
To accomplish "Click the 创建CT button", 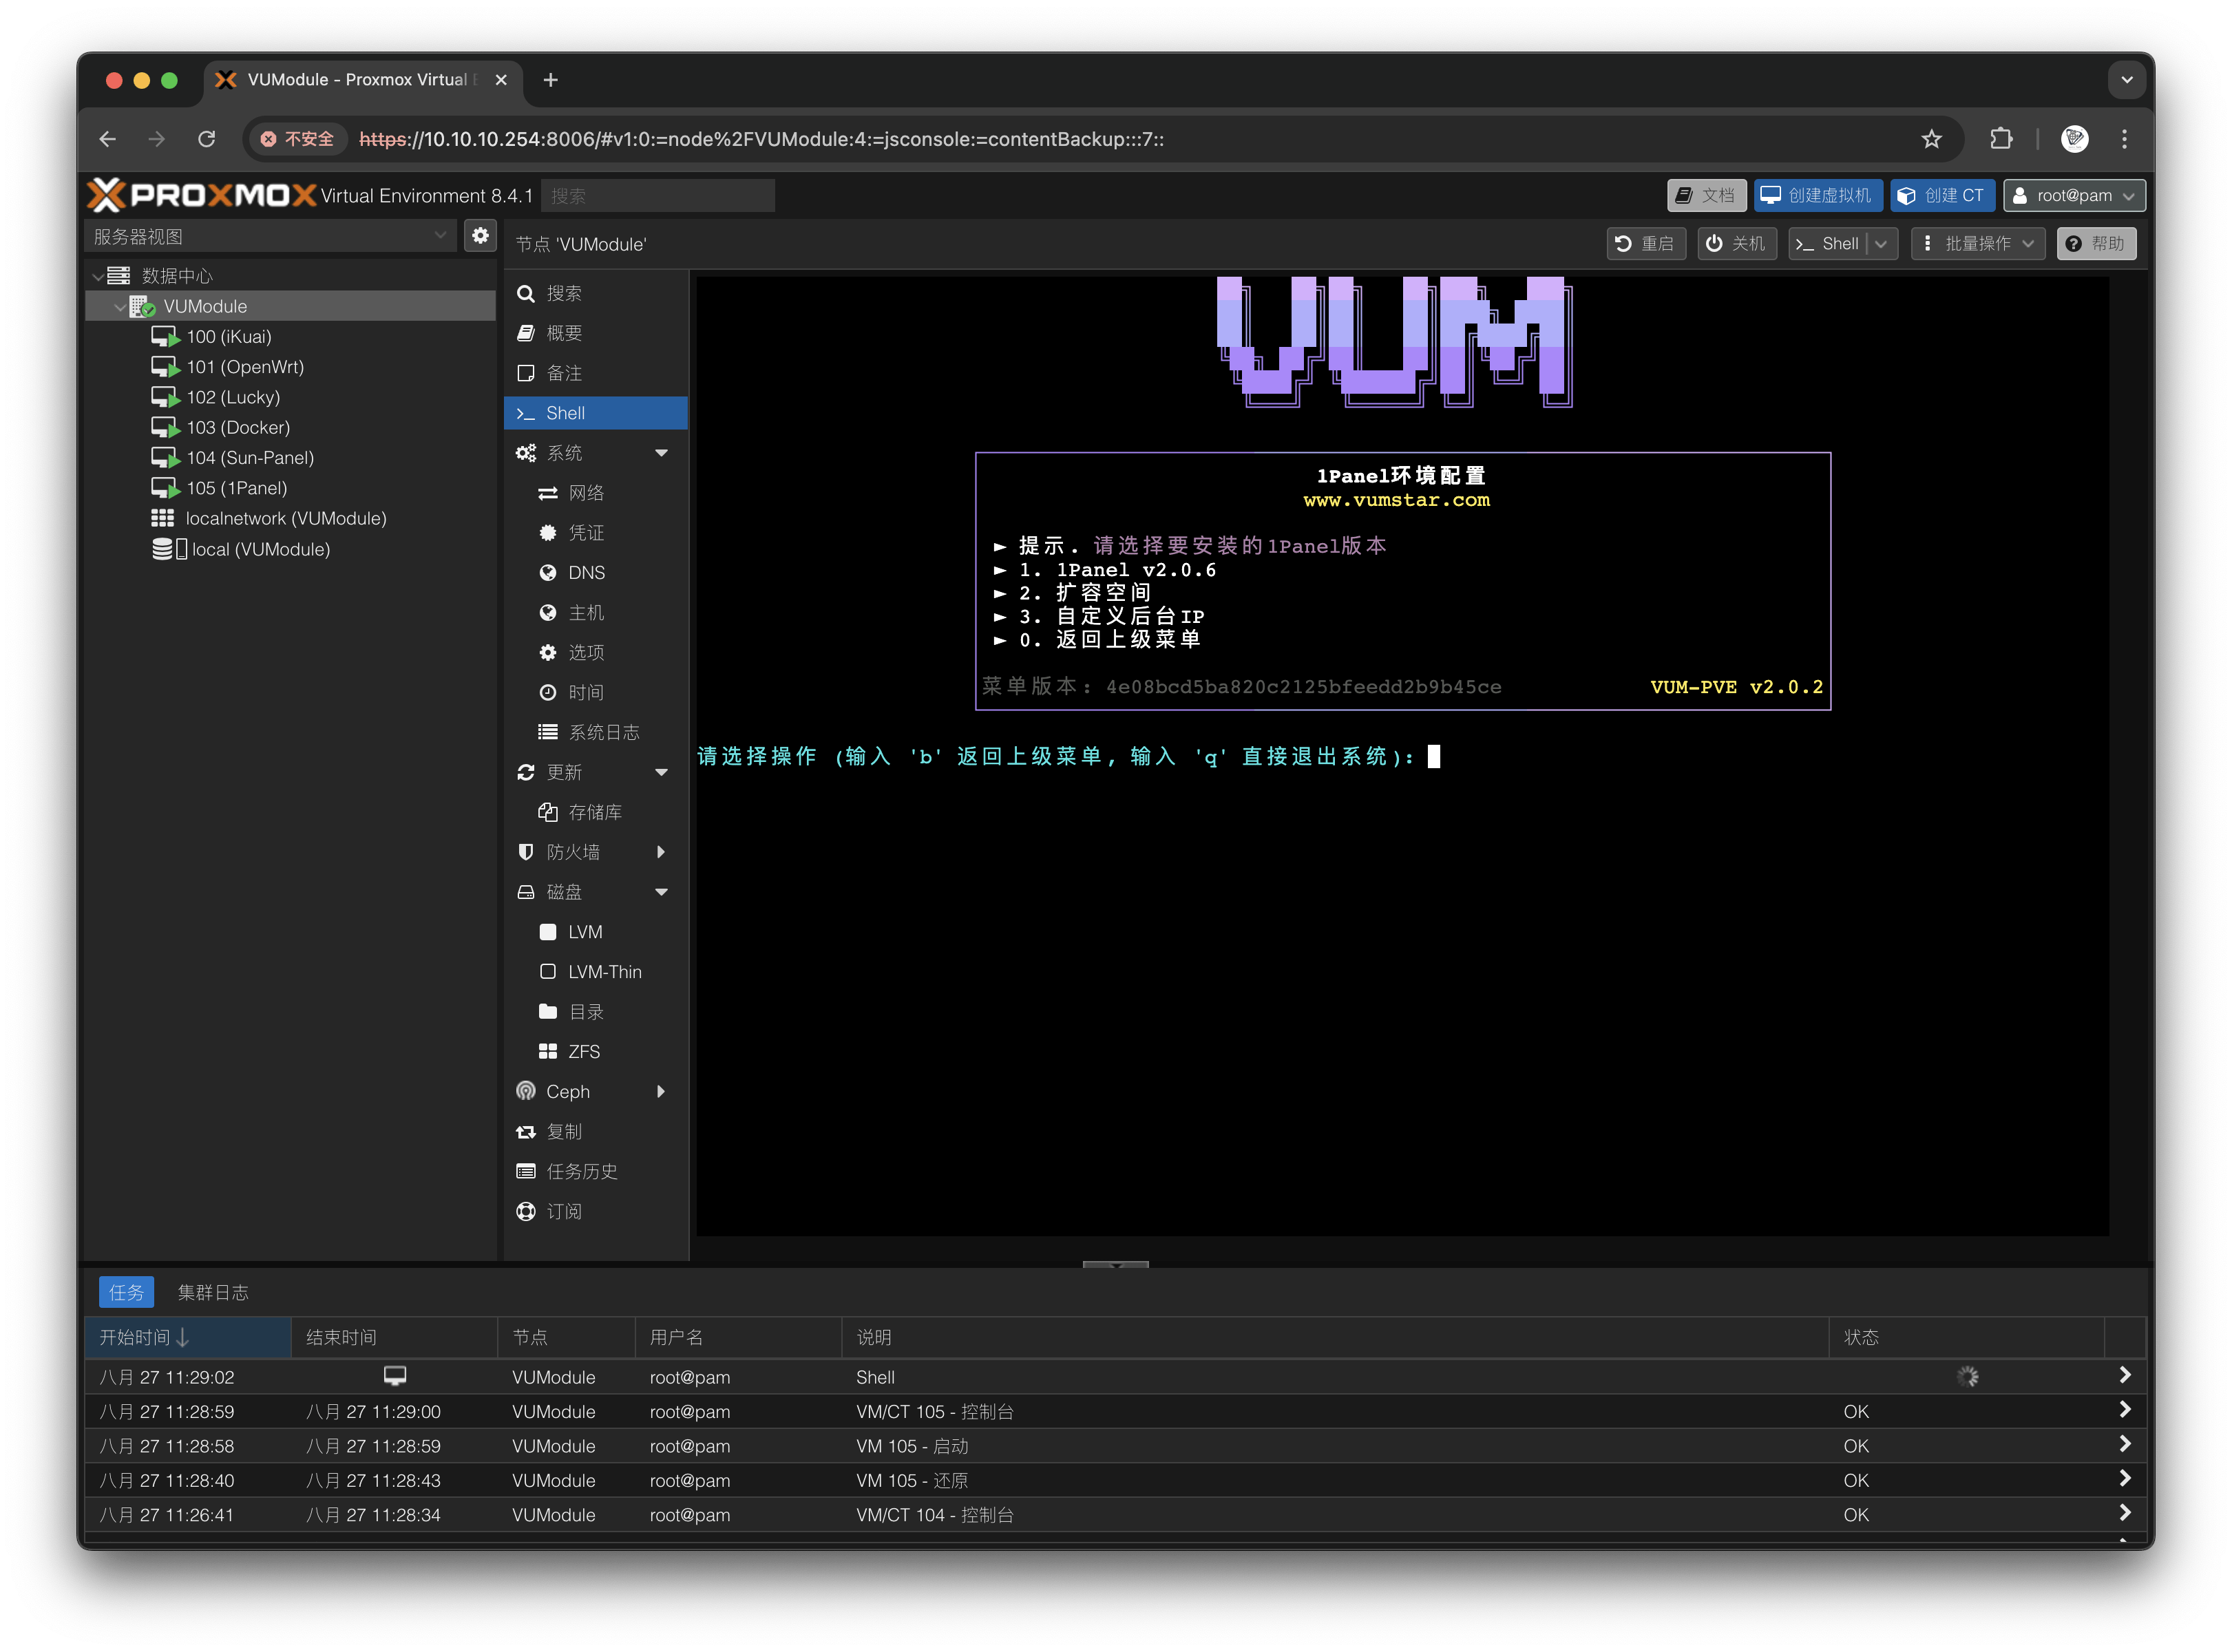I will 1941,195.
